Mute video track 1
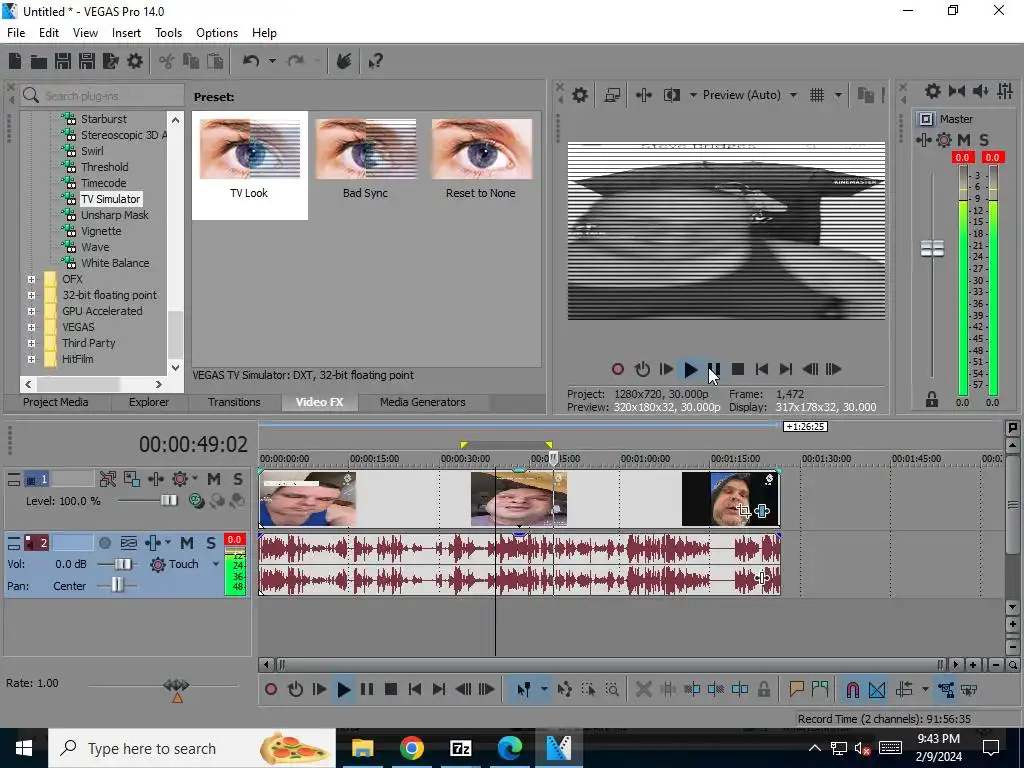Image resolution: width=1024 pixels, height=768 pixels. (214, 479)
